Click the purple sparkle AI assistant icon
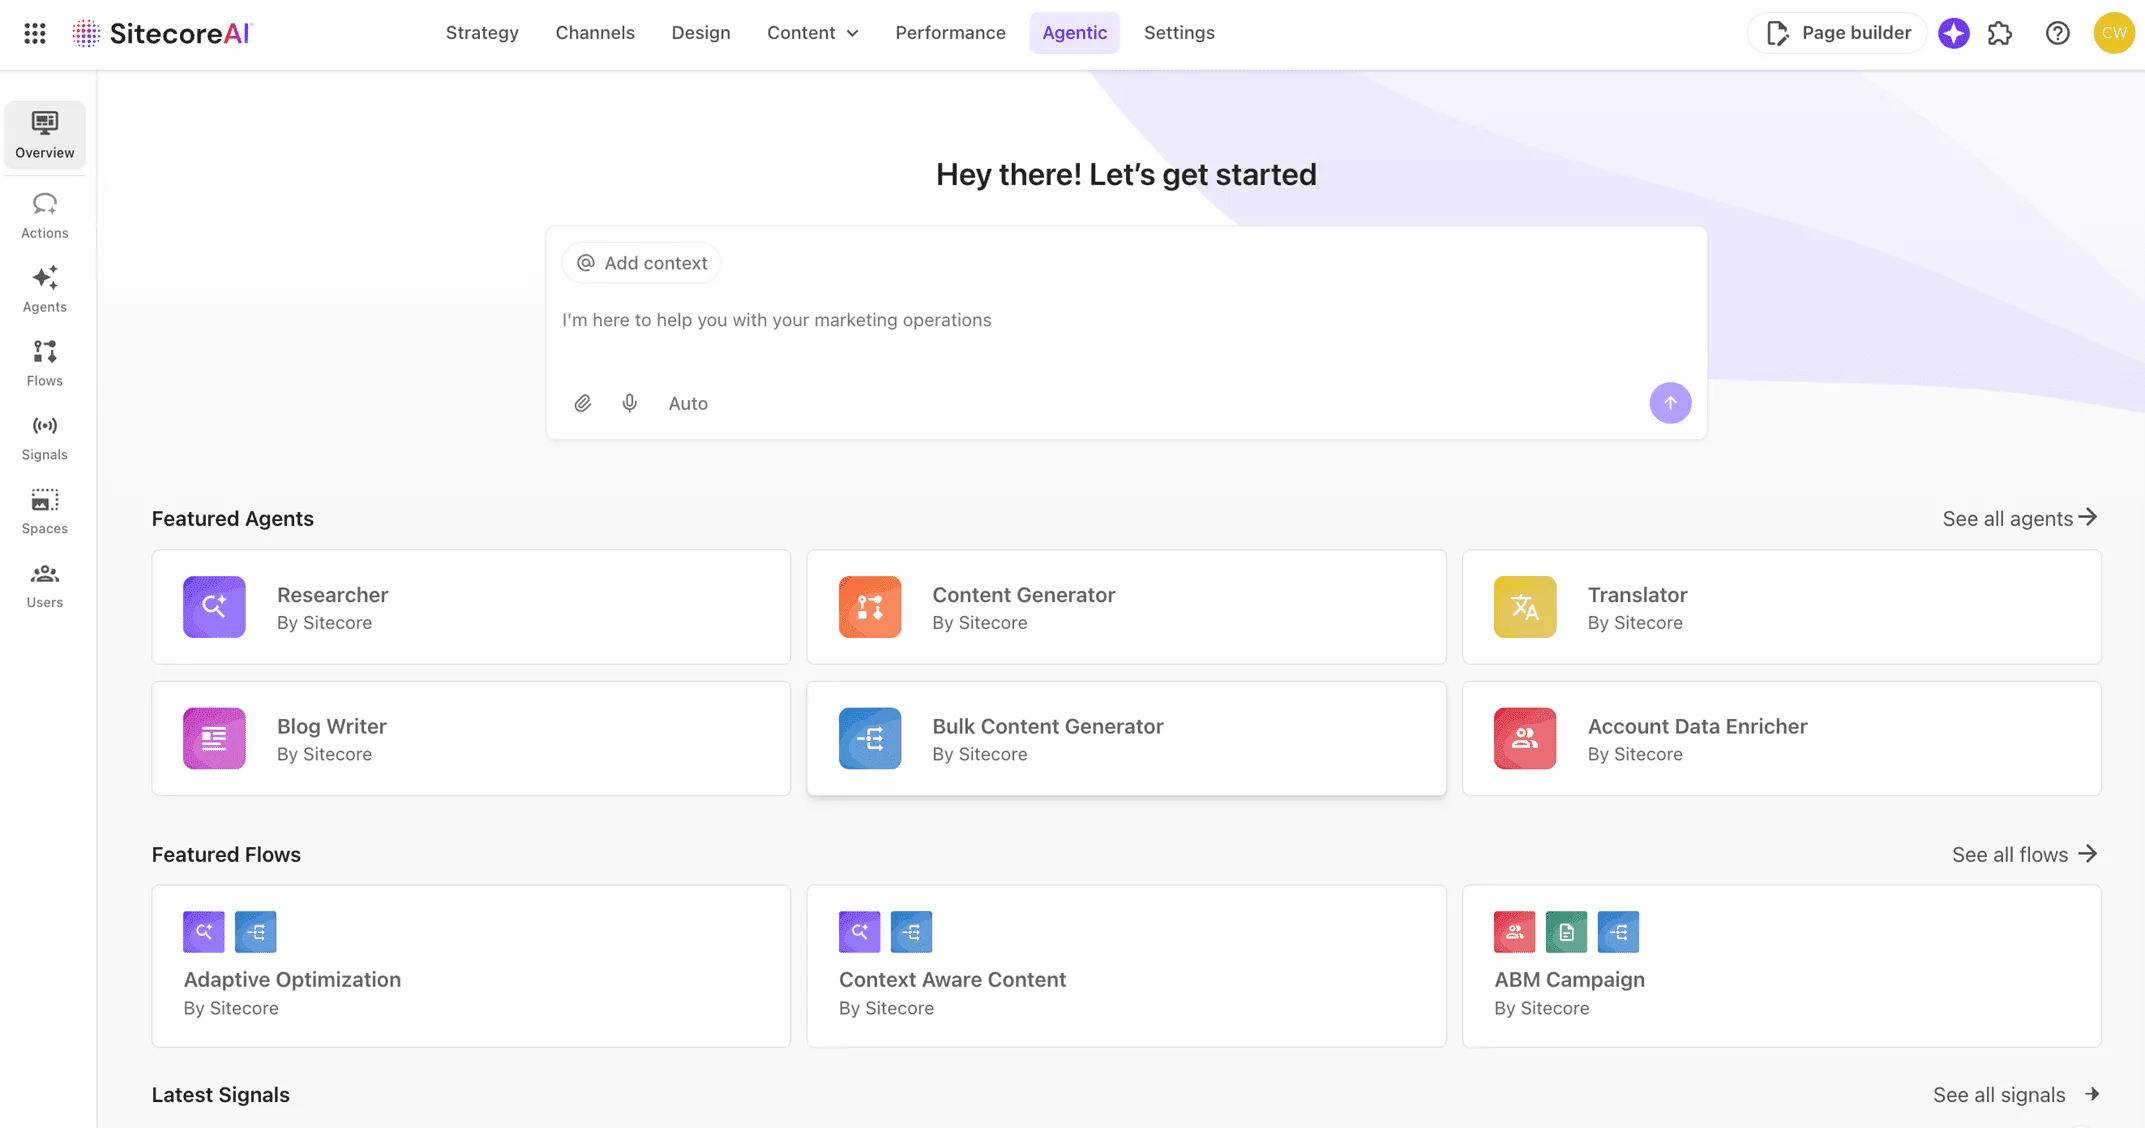 pos(1953,33)
